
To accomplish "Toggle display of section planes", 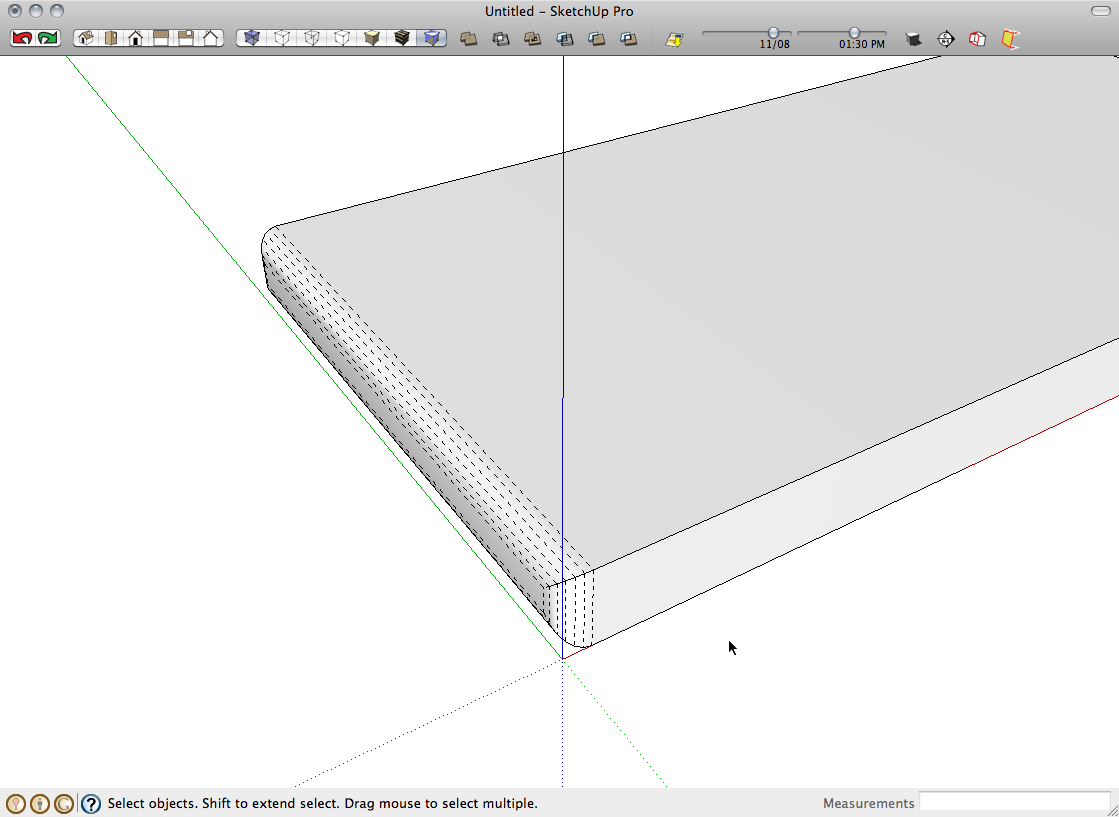I will point(978,39).
